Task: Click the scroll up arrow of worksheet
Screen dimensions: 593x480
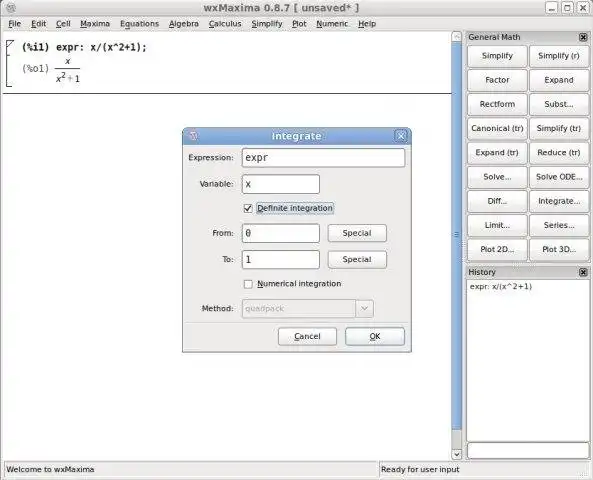Action: [x=457, y=37]
